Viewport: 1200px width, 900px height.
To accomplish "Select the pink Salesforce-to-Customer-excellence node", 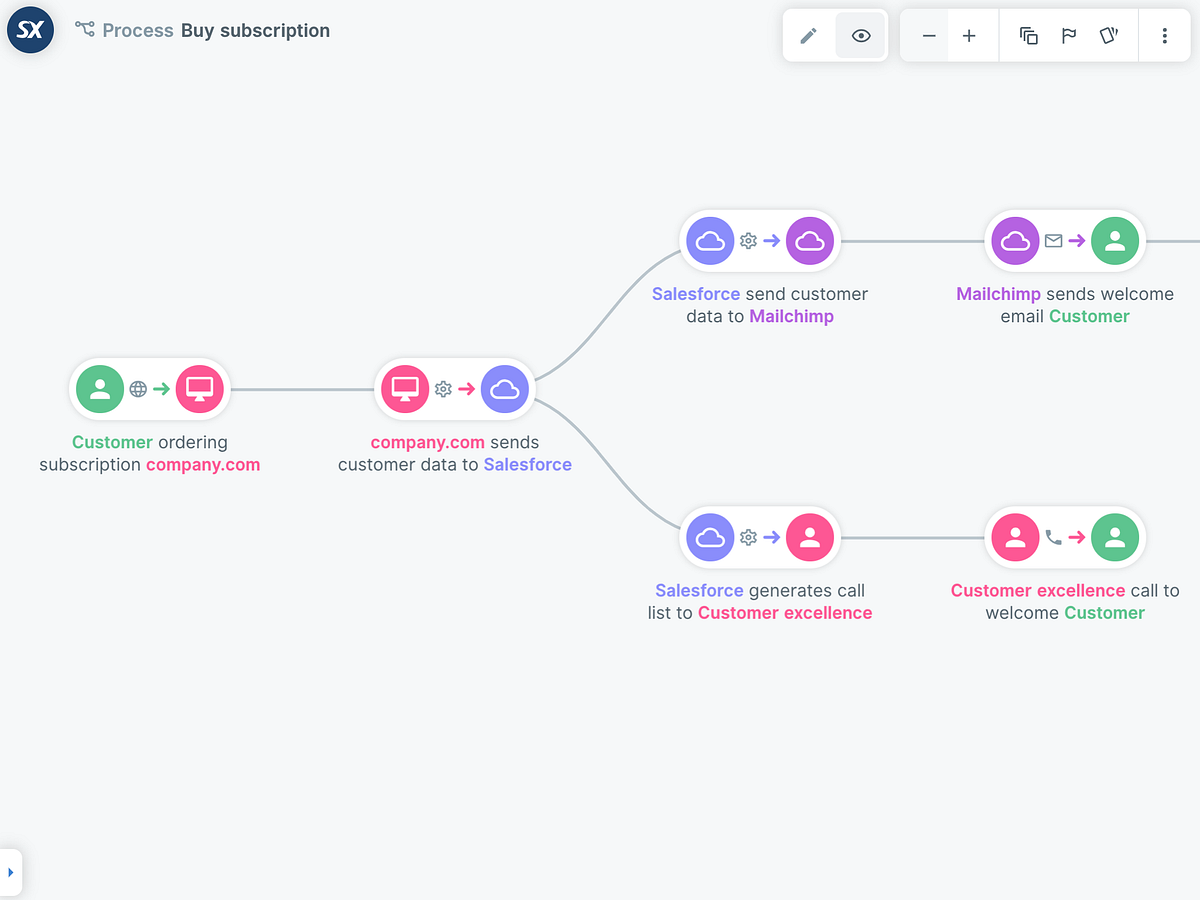I will [760, 537].
